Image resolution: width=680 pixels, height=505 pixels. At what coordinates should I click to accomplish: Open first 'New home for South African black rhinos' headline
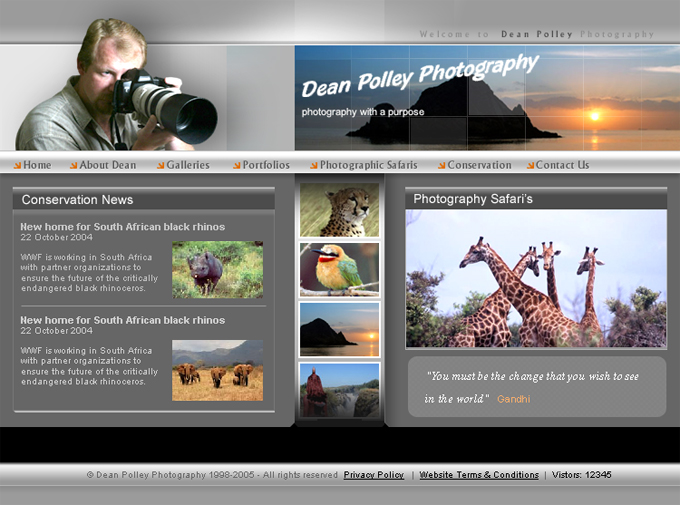[123, 227]
